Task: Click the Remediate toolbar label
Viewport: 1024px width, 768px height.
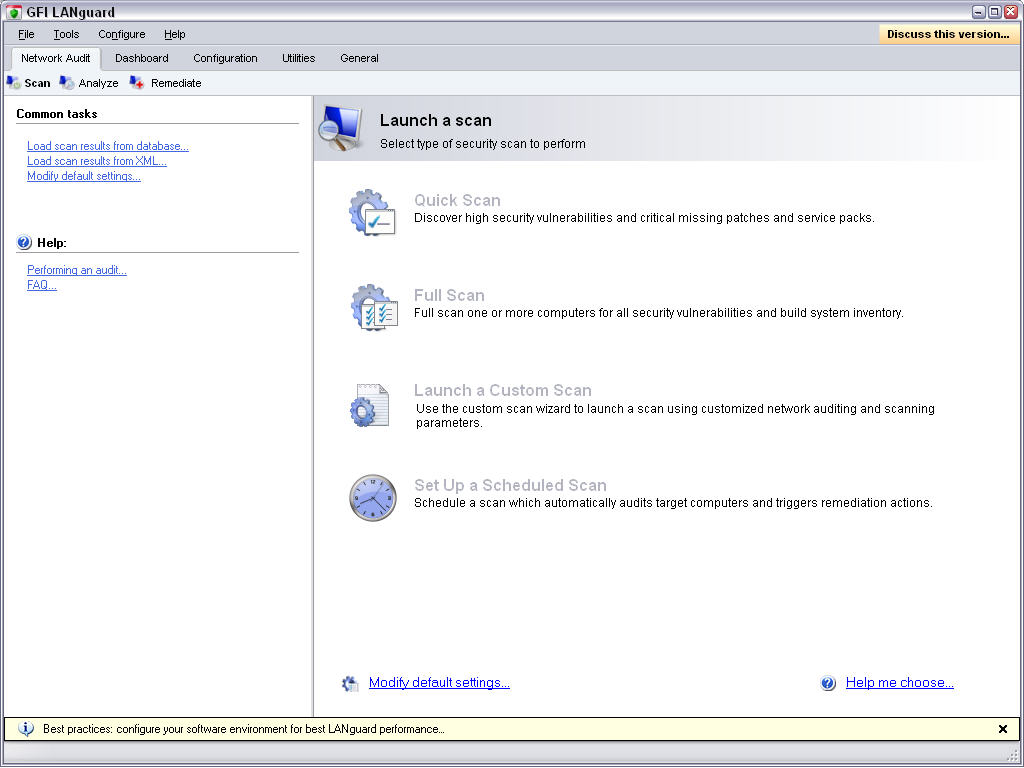Action: 176,83
